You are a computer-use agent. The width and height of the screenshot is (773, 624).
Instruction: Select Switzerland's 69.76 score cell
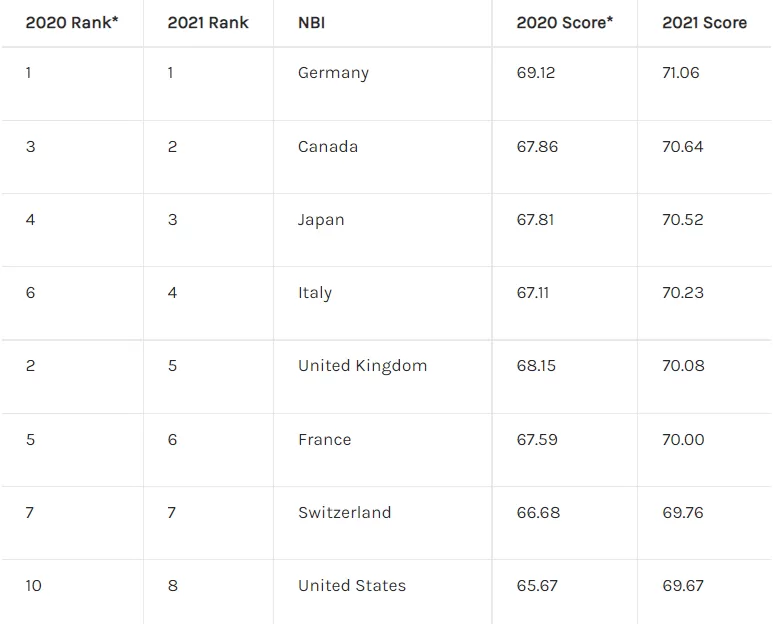point(683,513)
